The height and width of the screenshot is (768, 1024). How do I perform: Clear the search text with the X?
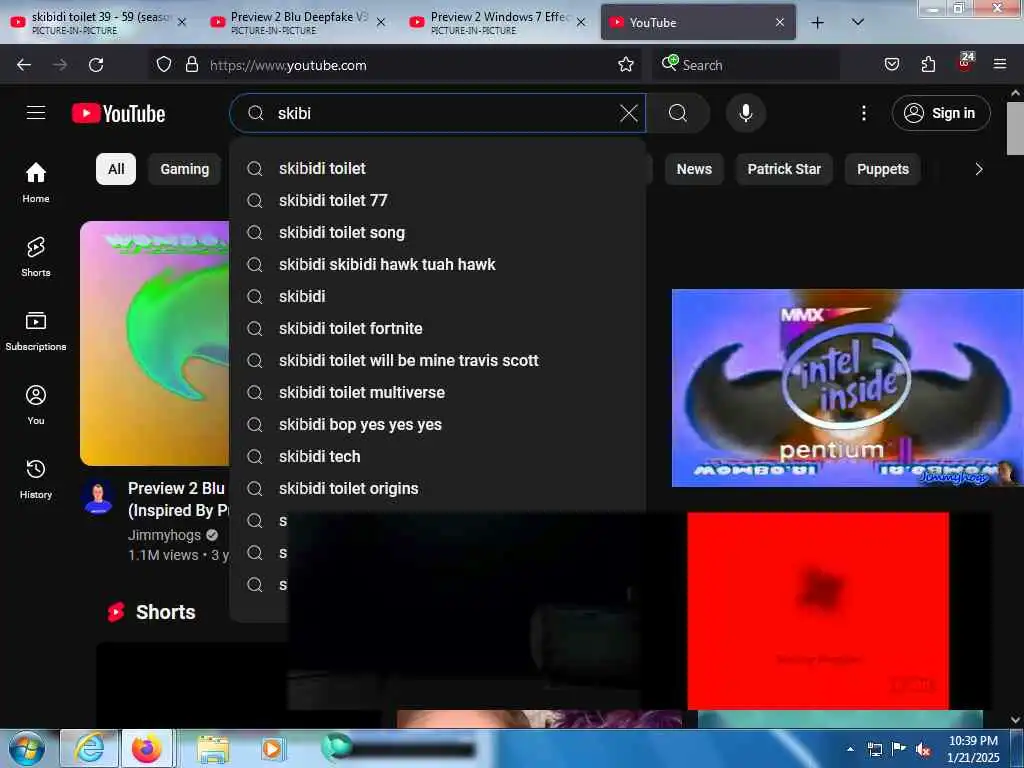[x=628, y=113]
